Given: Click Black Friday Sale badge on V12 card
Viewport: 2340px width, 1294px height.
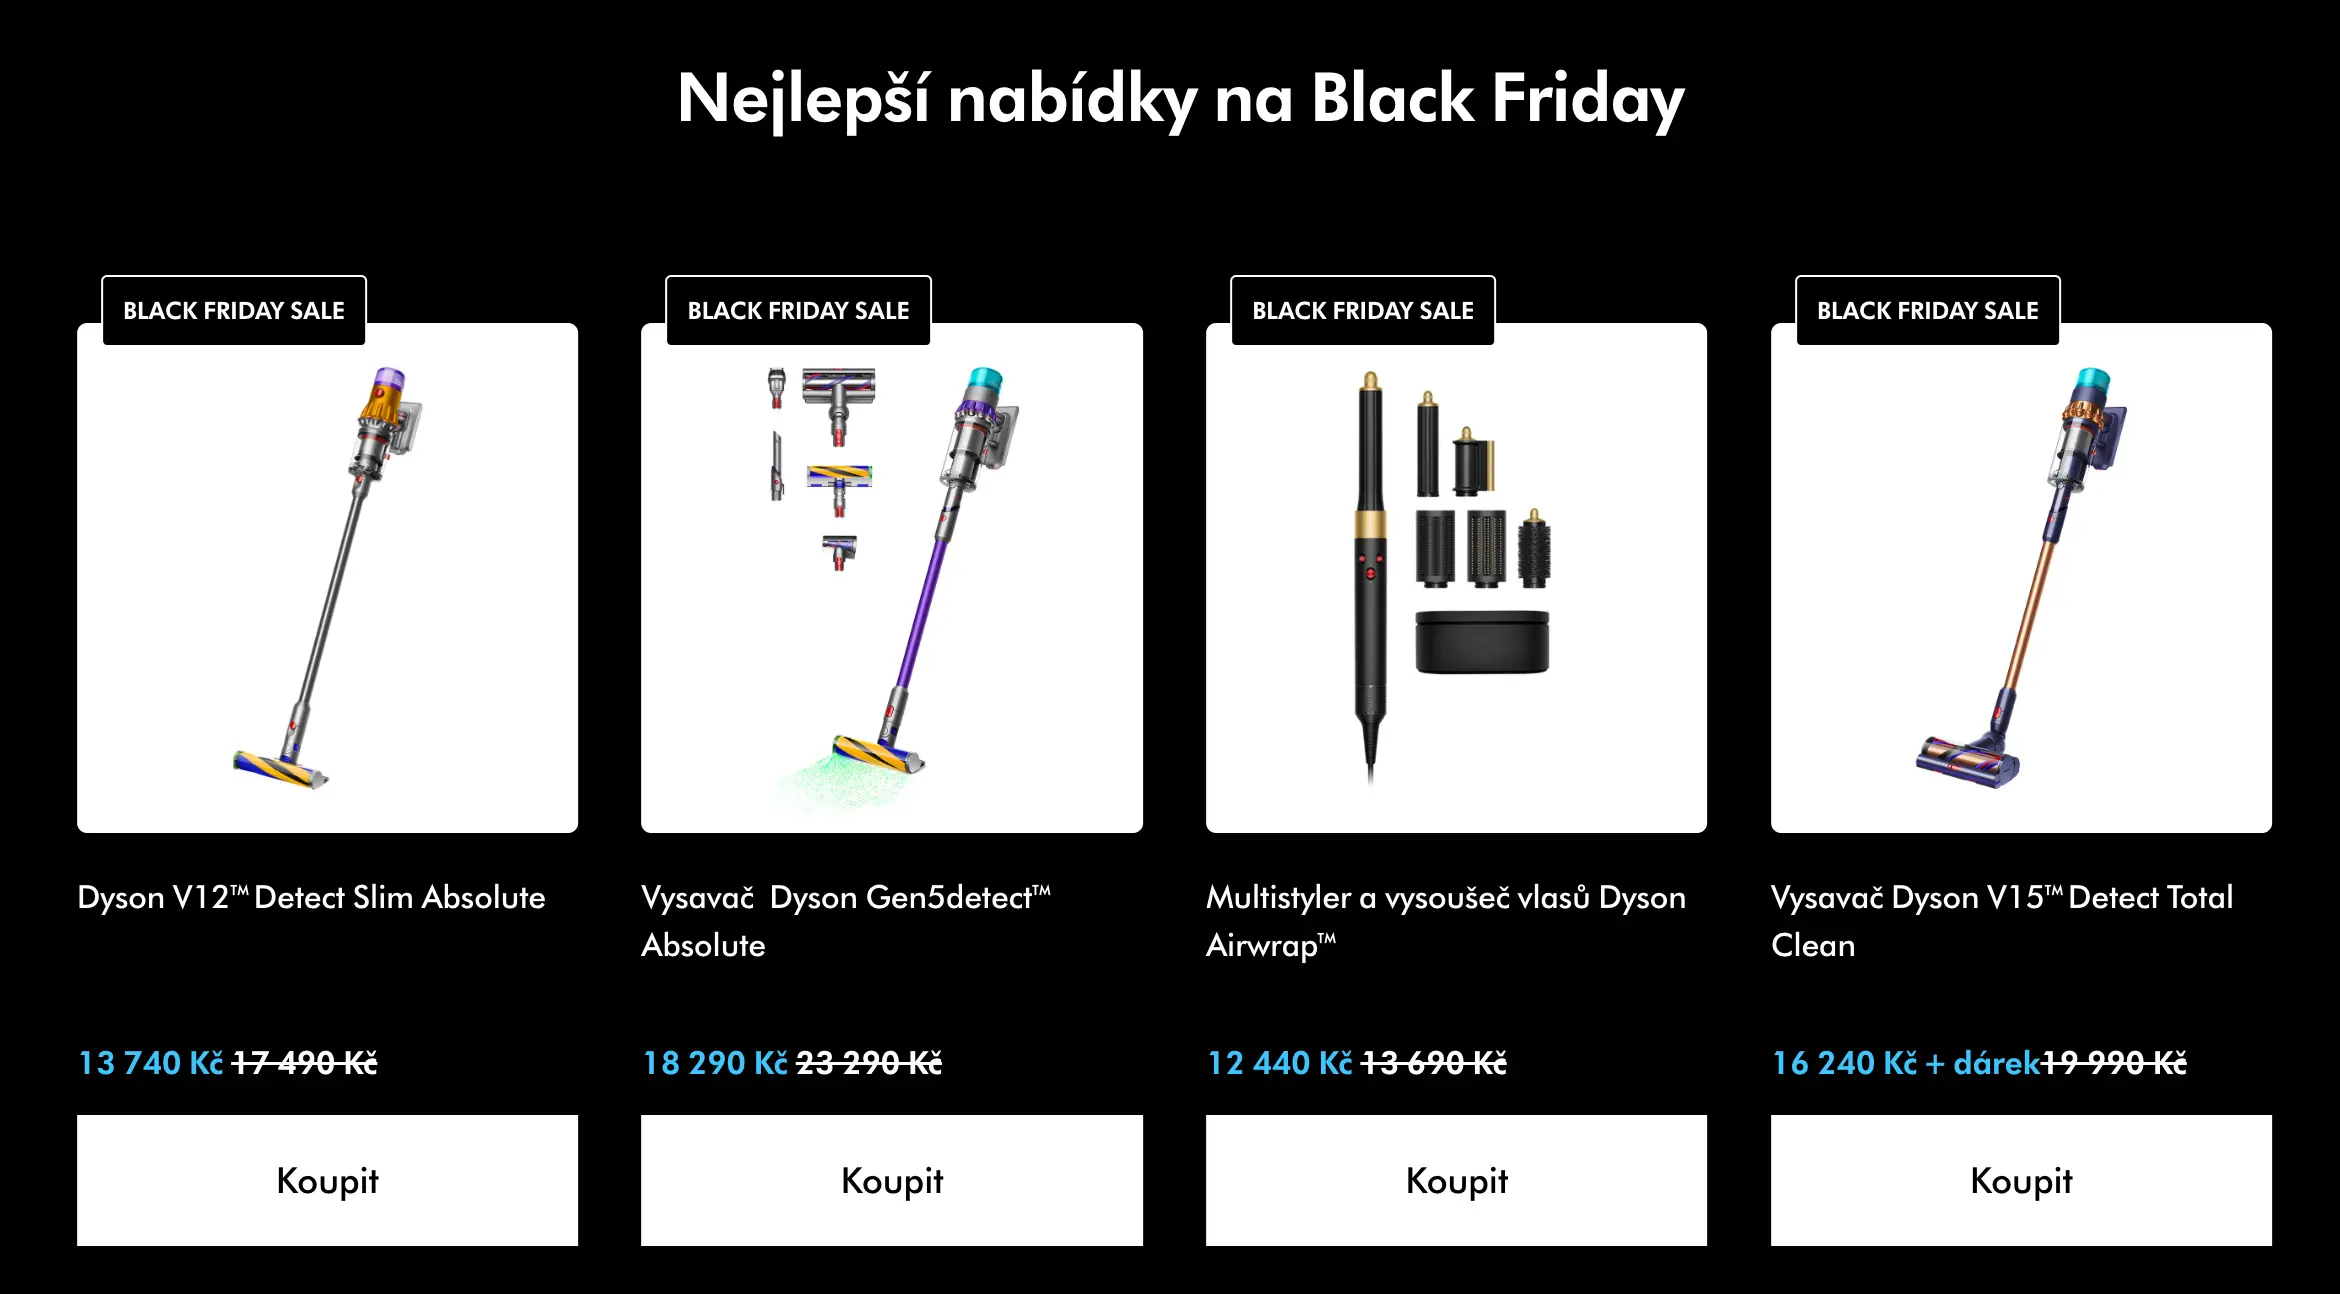Looking at the screenshot, I should tap(234, 311).
